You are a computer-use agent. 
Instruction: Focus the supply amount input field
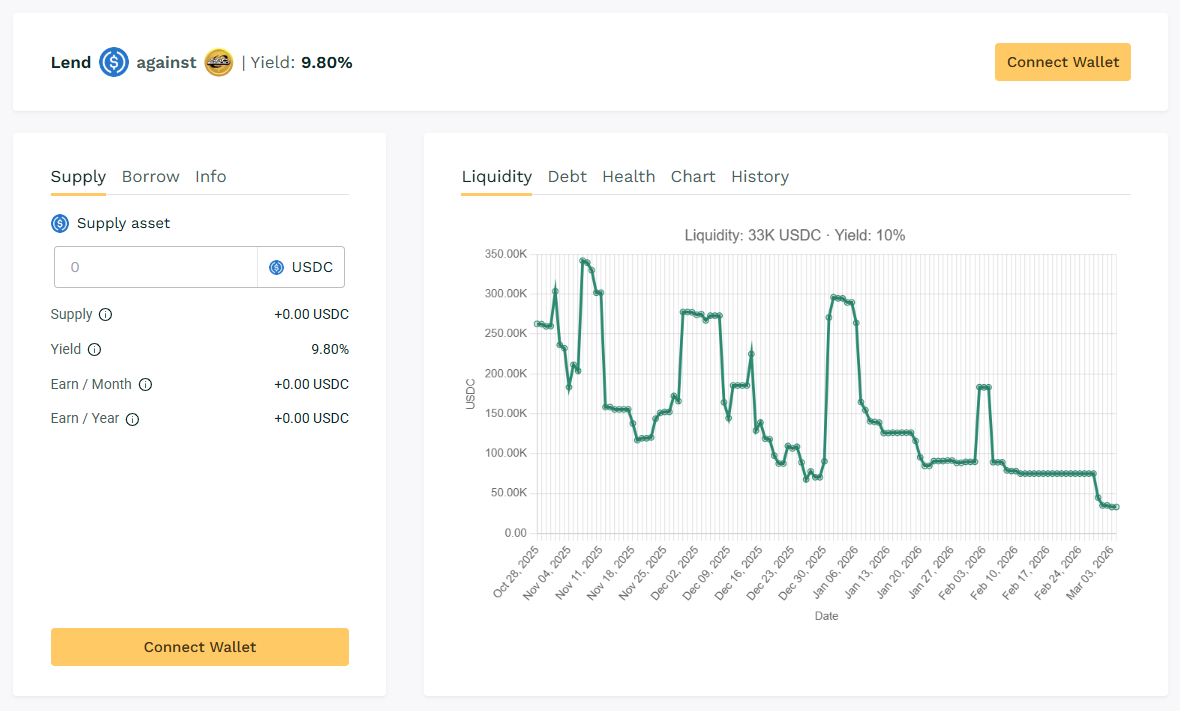click(x=155, y=267)
